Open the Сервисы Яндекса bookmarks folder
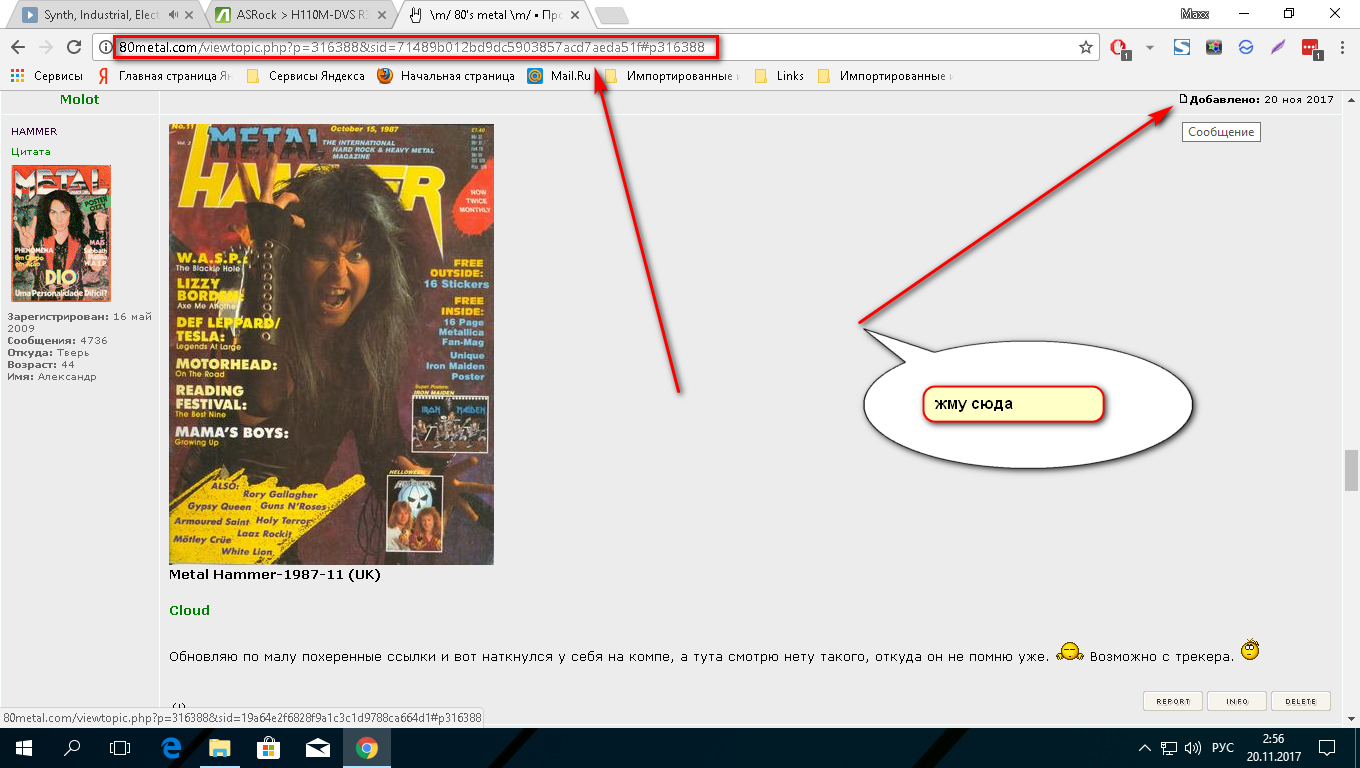Screen dimensions: 1360x768 pos(306,76)
